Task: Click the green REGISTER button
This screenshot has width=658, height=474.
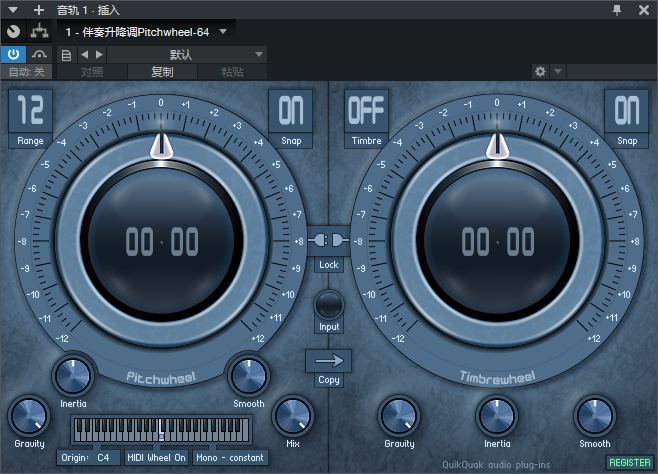Action: pyautogui.click(x=629, y=462)
